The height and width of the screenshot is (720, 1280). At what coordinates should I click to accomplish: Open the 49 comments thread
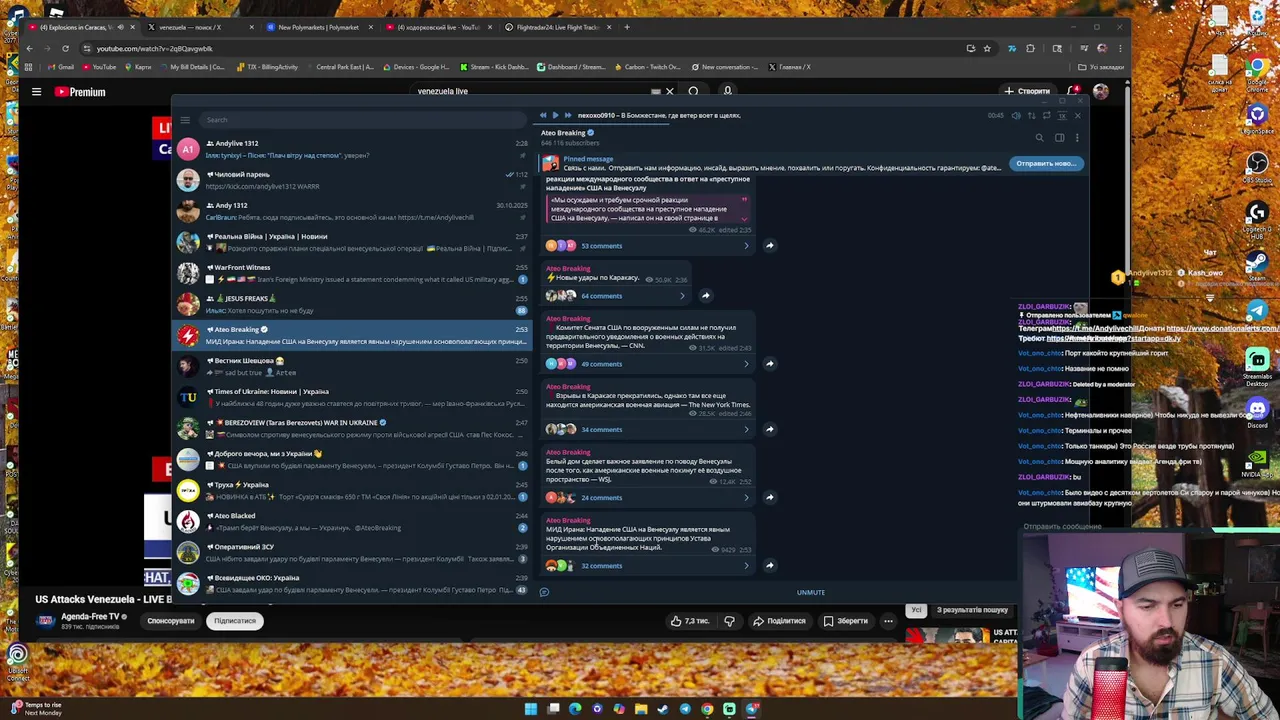[647, 364]
